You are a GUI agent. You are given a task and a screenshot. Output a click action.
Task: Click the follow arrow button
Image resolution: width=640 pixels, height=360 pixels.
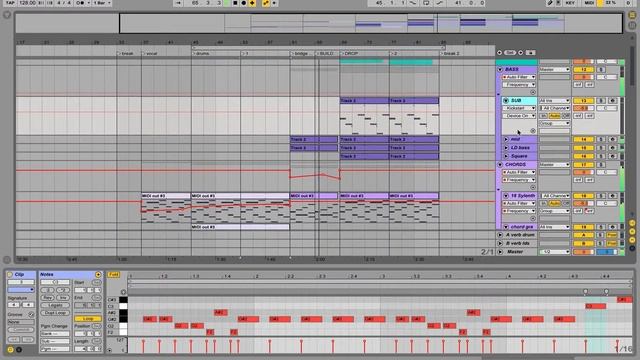(x=178, y=3)
